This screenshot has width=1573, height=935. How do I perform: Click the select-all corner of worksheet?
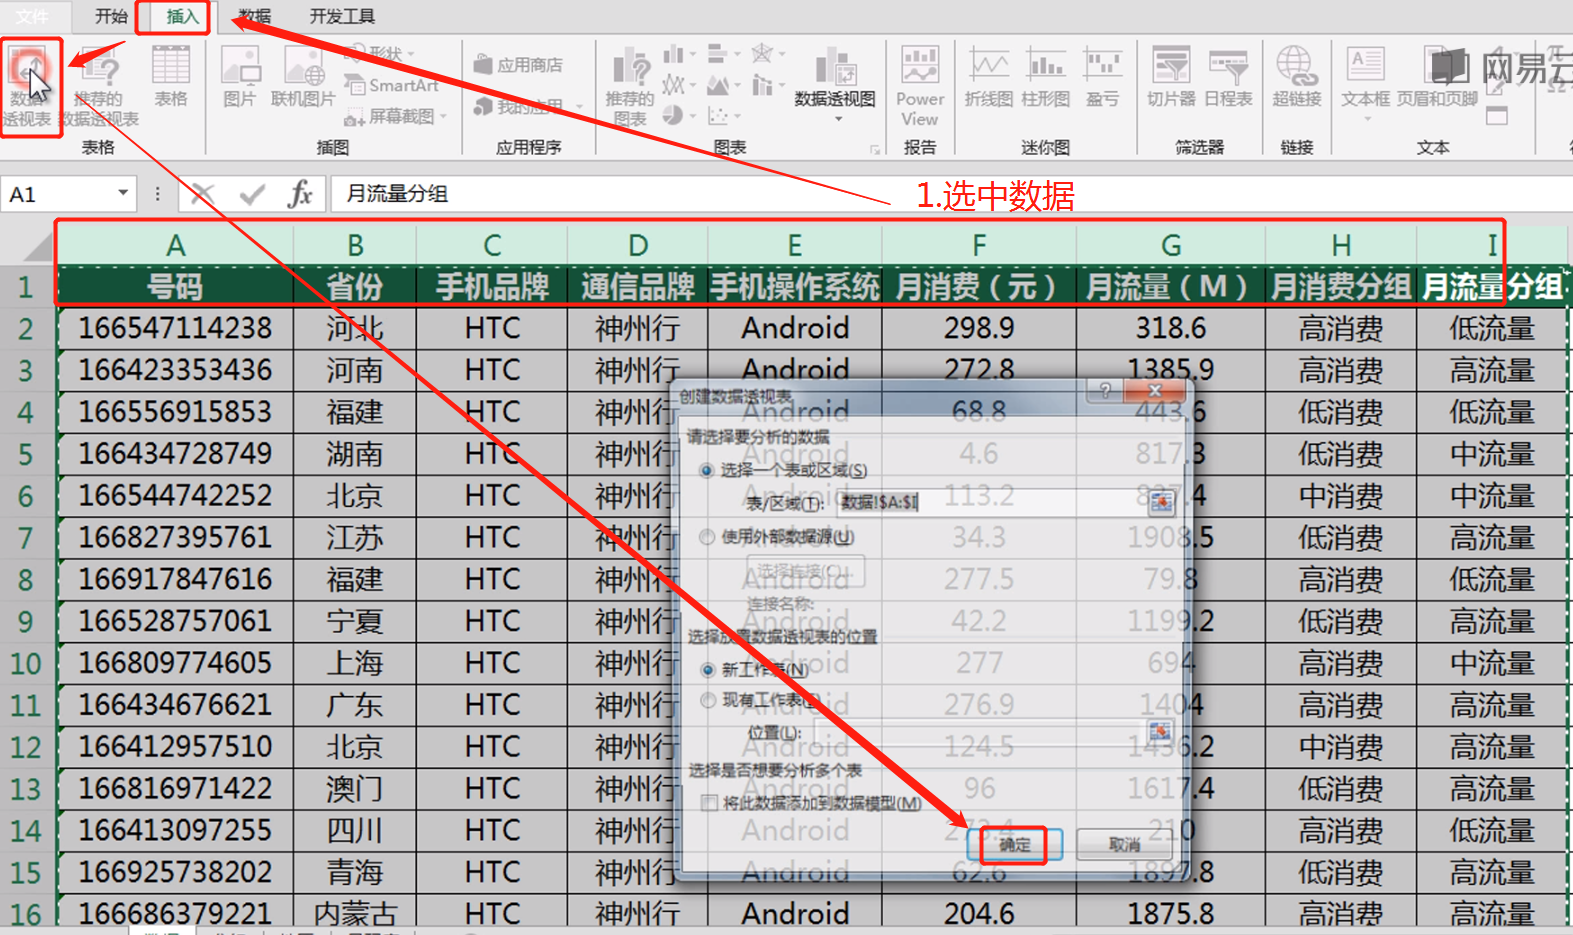click(28, 245)
